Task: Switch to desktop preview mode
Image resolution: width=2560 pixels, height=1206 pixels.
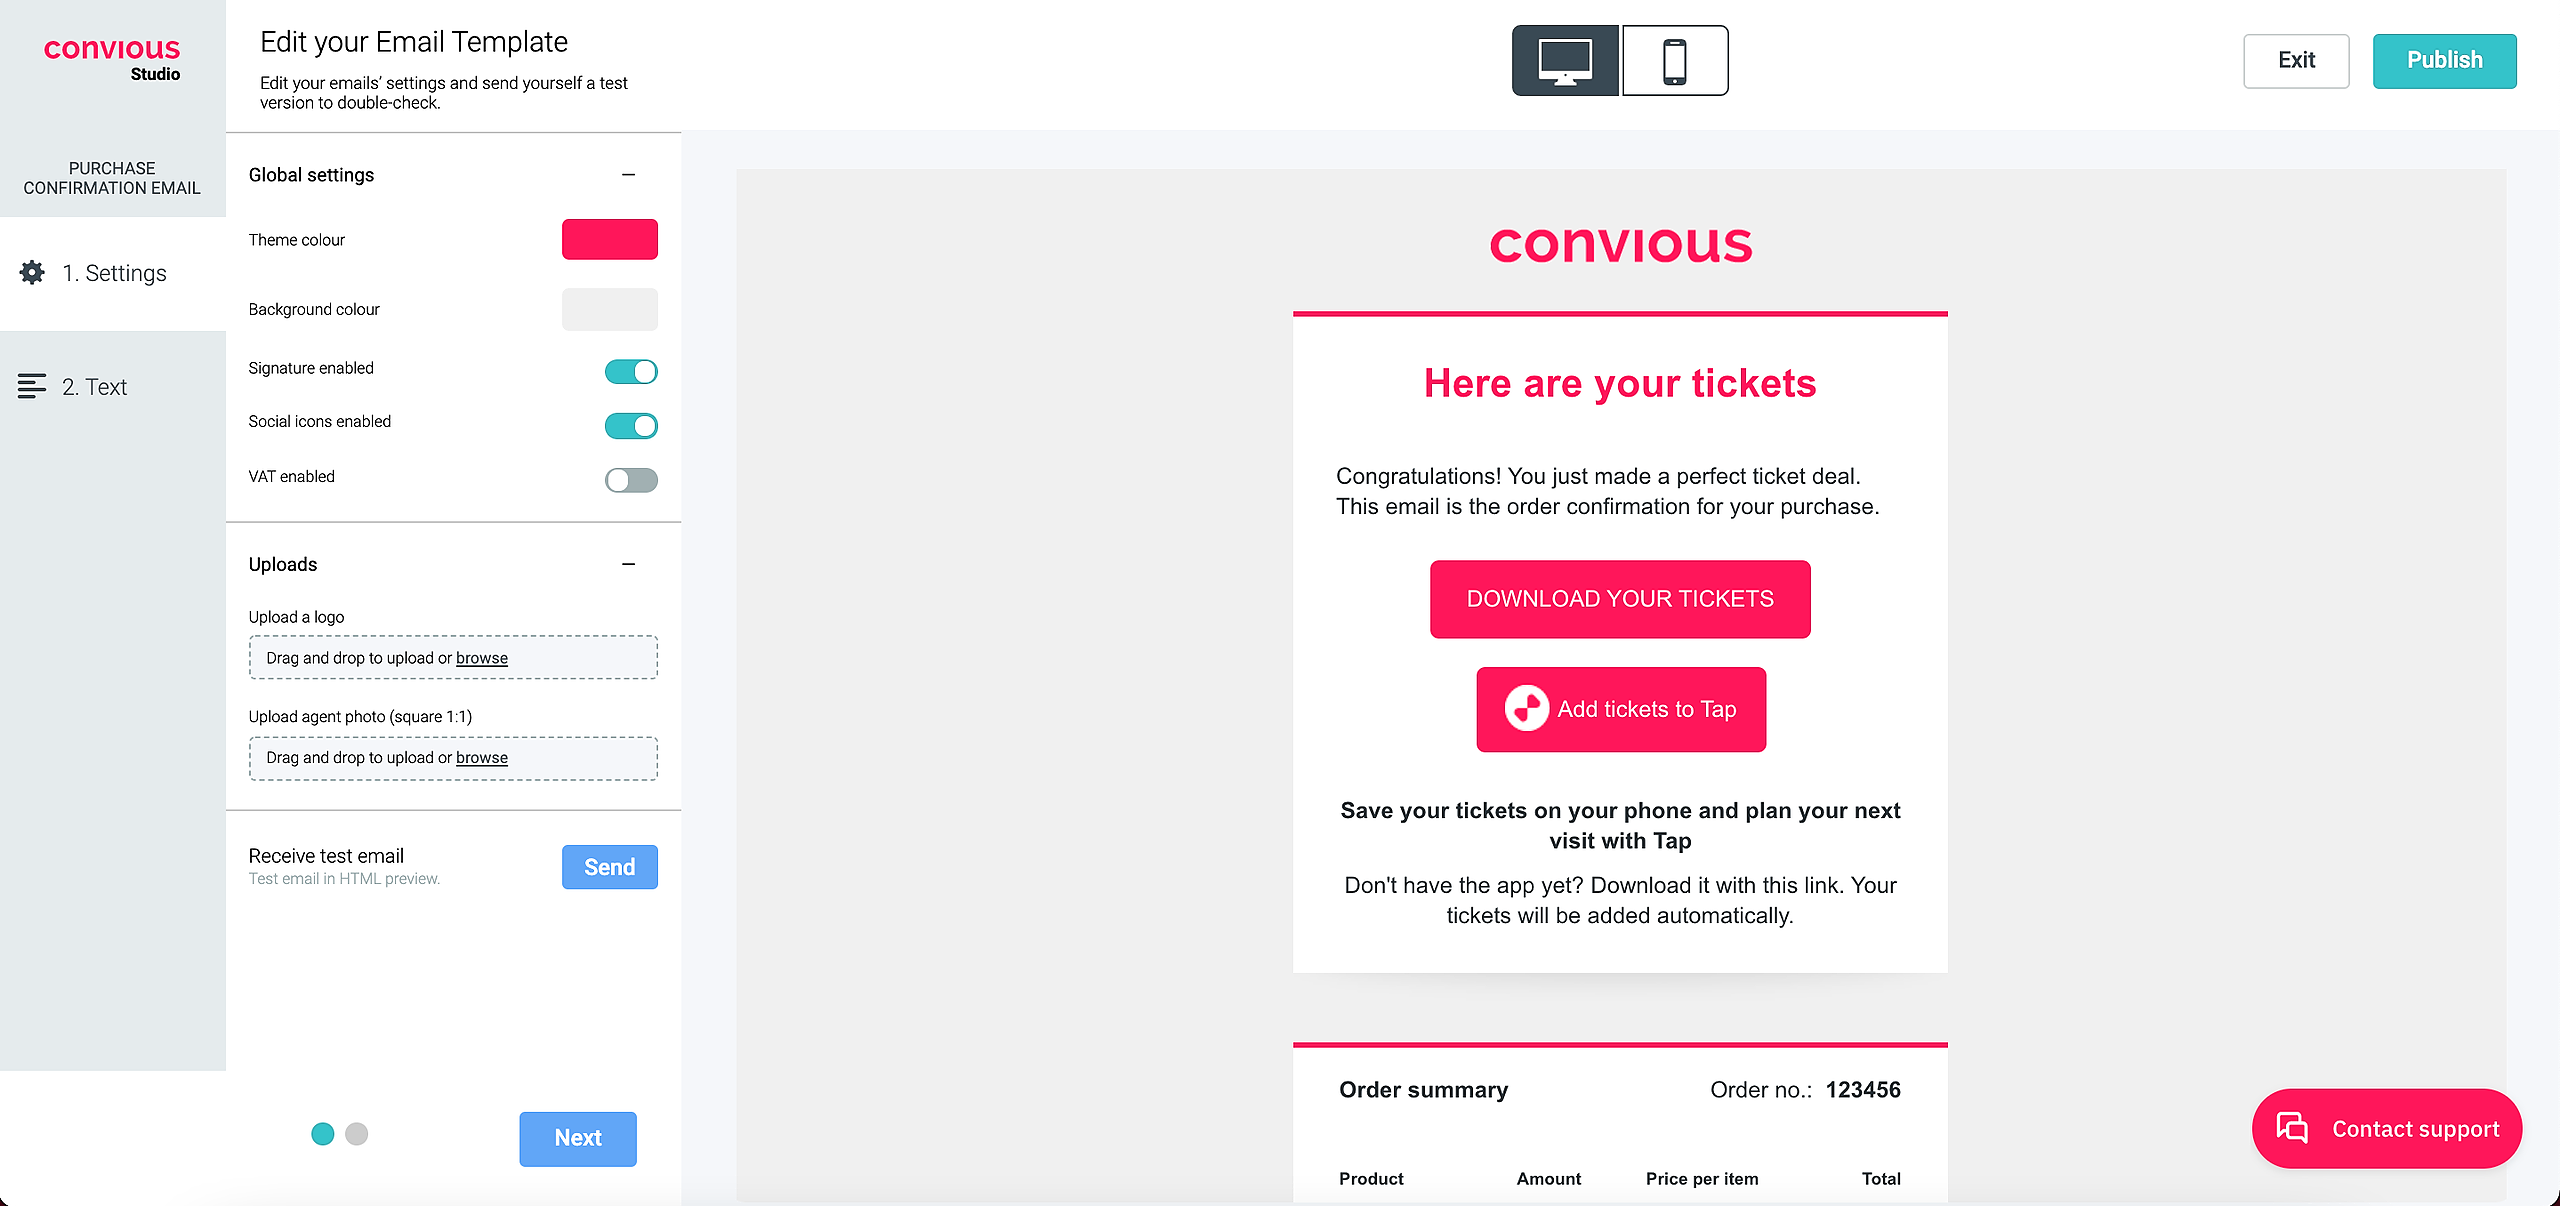Action: click(1565, 61)
